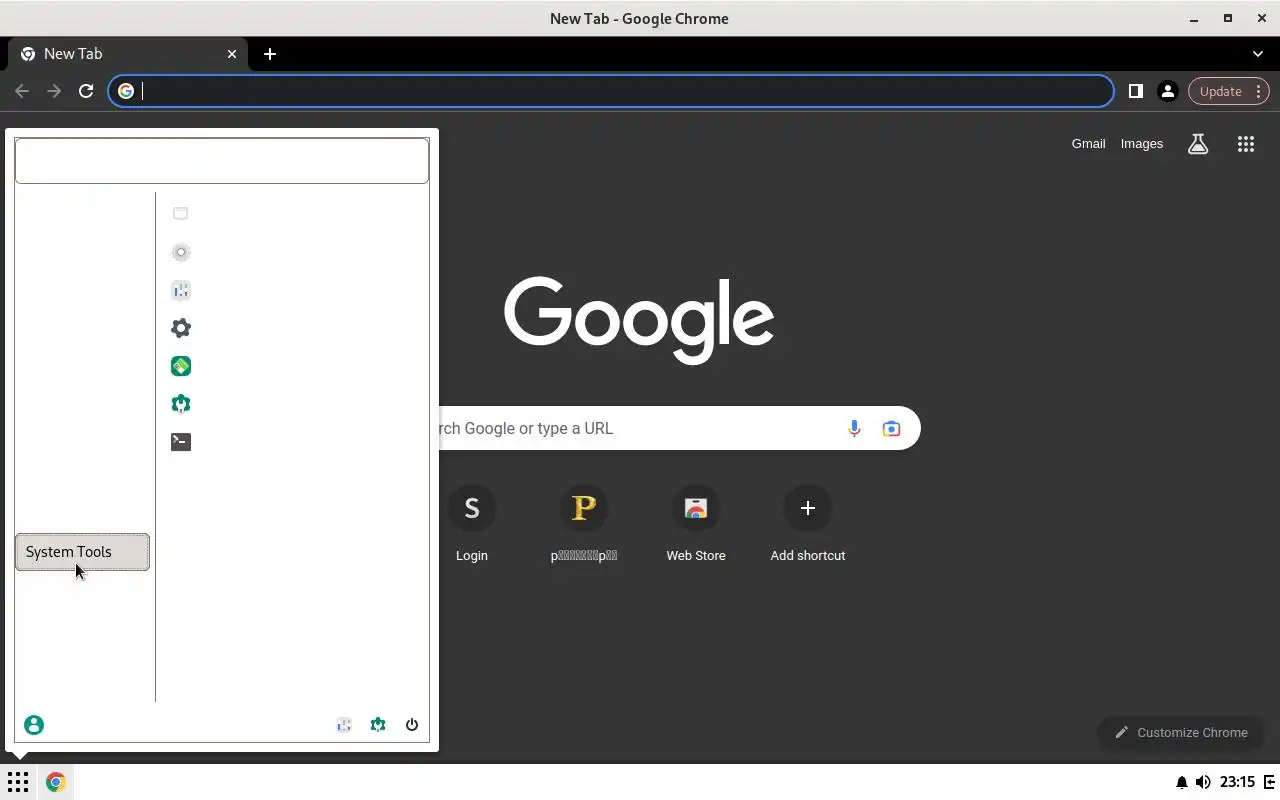This screenshot has height=800, width=1280.
Task: Click the Chrome icon in the taskbar
Action: click(x=56, y=782)
